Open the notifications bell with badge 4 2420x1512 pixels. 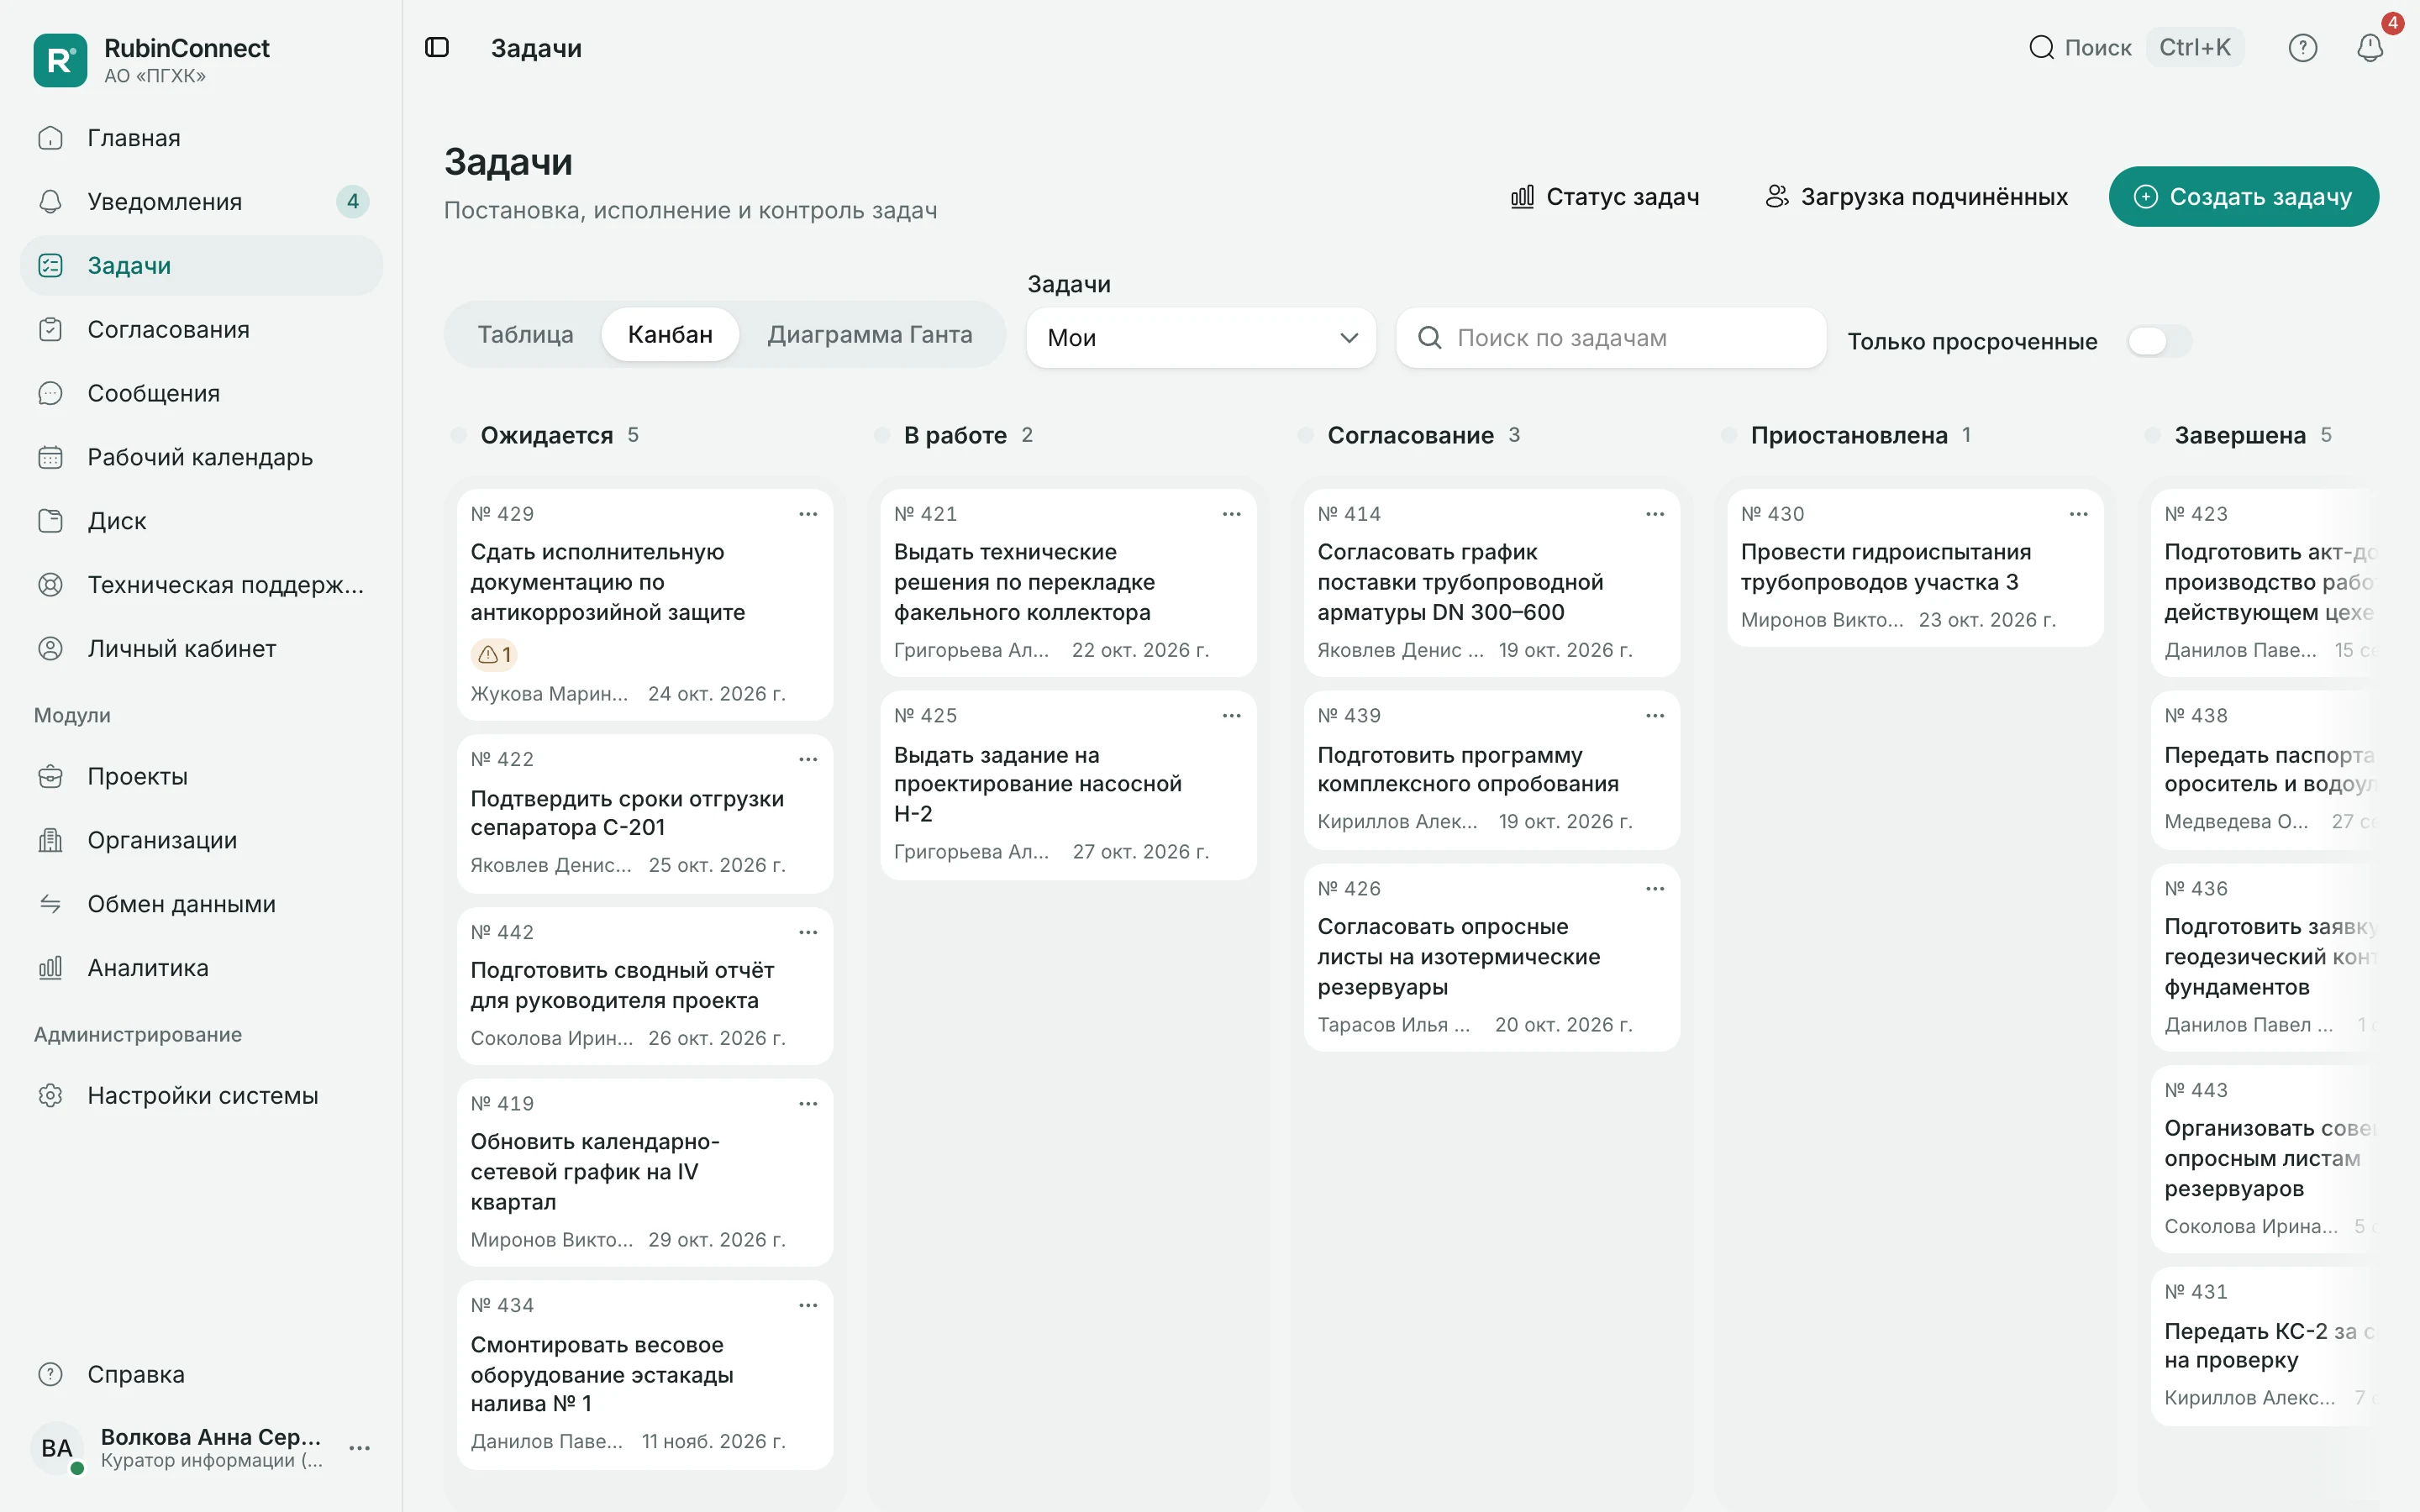coord(2369,47)
